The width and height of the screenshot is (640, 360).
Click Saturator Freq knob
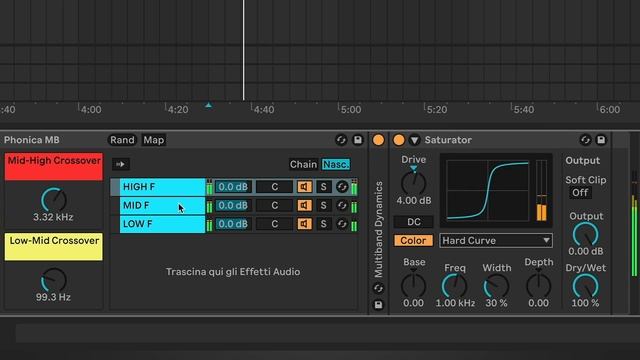454,285
